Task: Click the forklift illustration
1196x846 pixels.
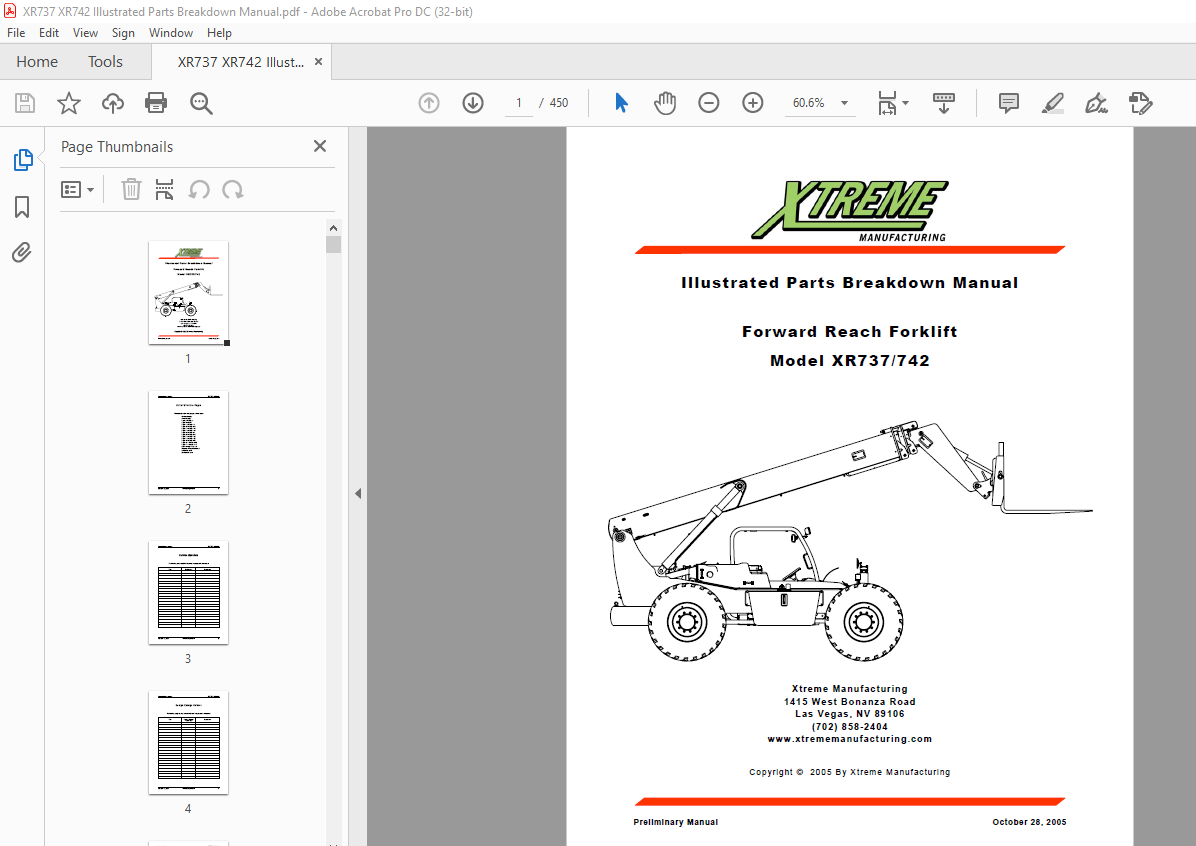Action: [850, 540]
